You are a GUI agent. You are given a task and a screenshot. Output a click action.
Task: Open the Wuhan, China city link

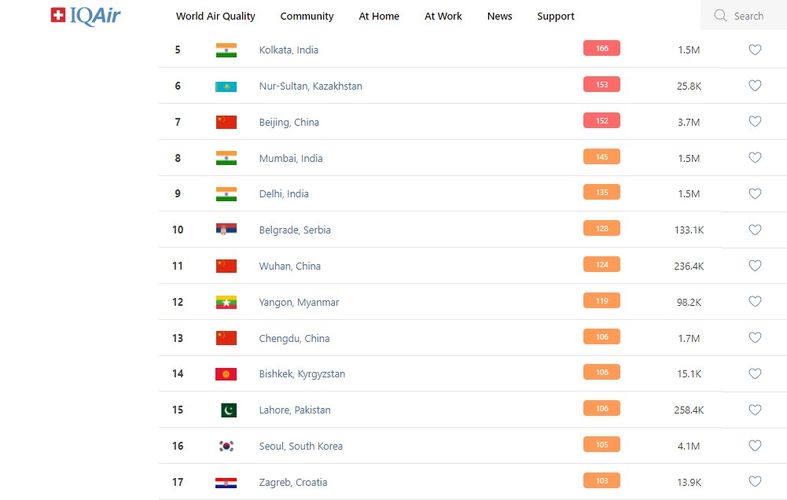(289, 266)
